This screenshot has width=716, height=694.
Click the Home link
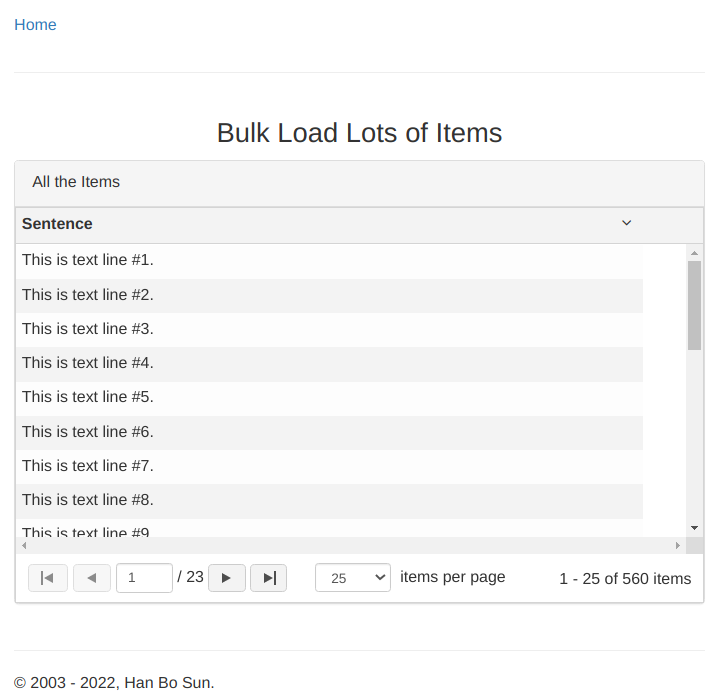click(x=35, y=25)
